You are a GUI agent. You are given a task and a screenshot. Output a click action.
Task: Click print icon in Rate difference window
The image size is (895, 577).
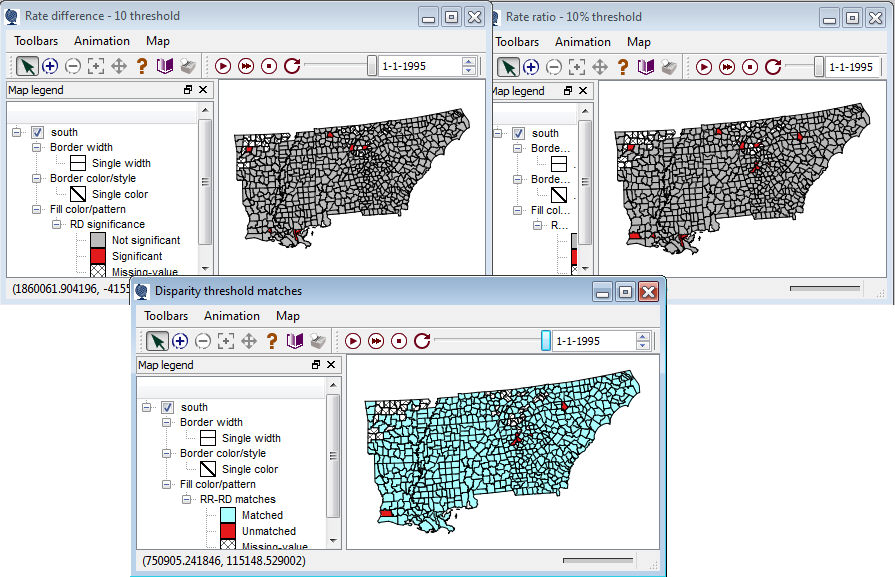(188, 66)
